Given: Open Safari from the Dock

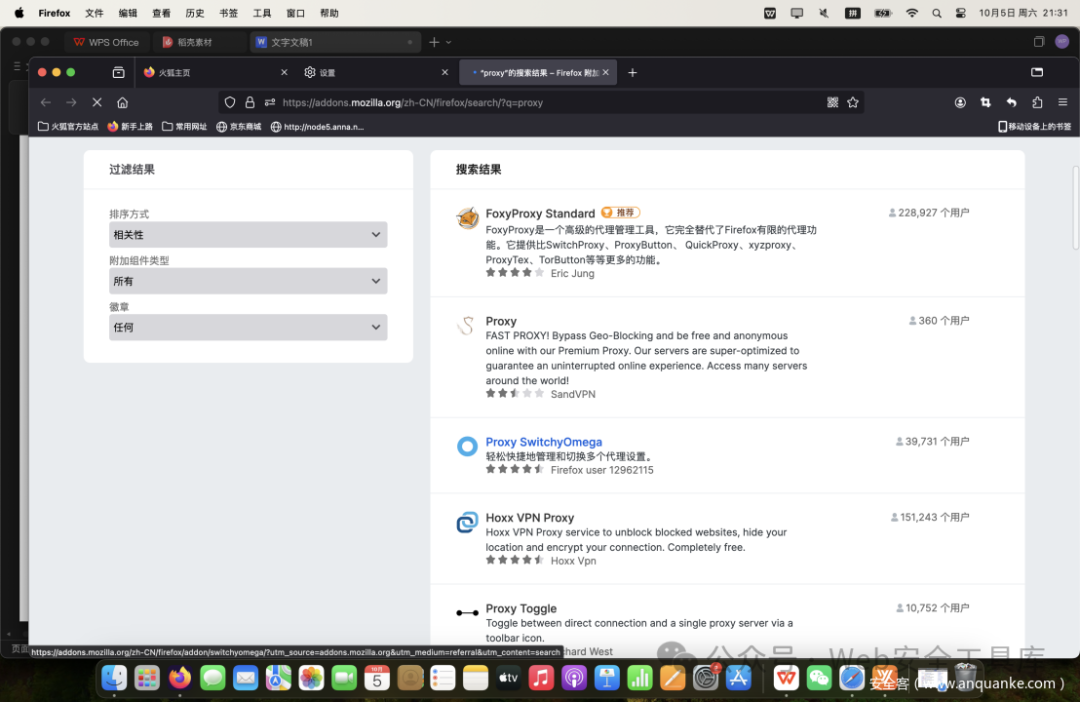Looking at the screenshot, I should [x=852, y=678].
